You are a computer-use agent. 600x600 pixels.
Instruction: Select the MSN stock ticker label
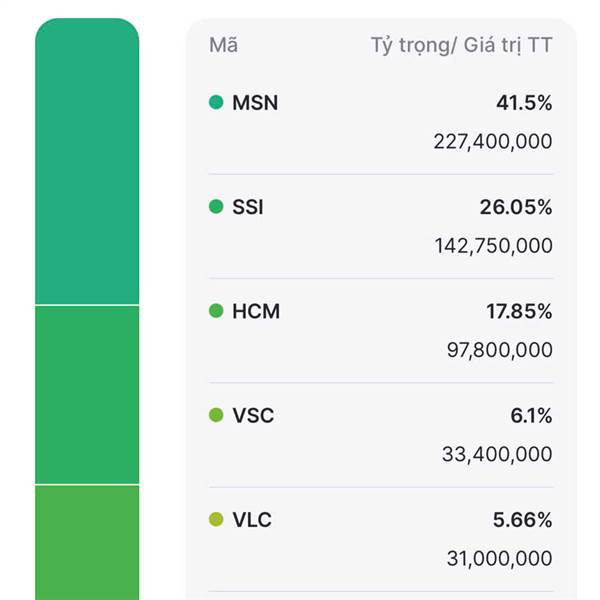(255, 103)
